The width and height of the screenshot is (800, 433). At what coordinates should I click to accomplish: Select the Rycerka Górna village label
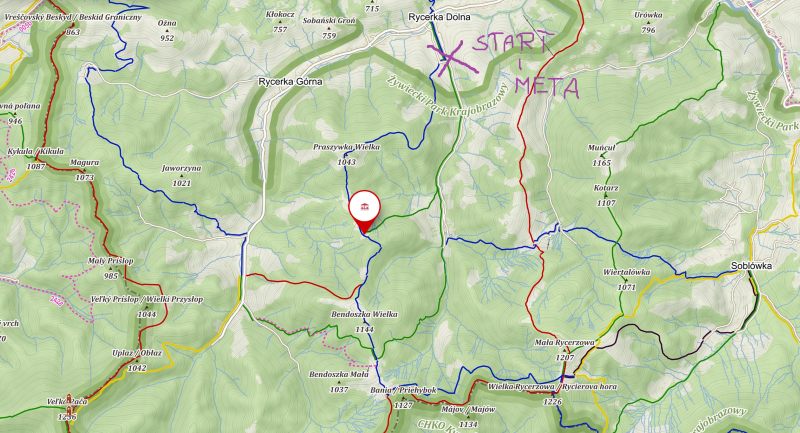[290, 81]
